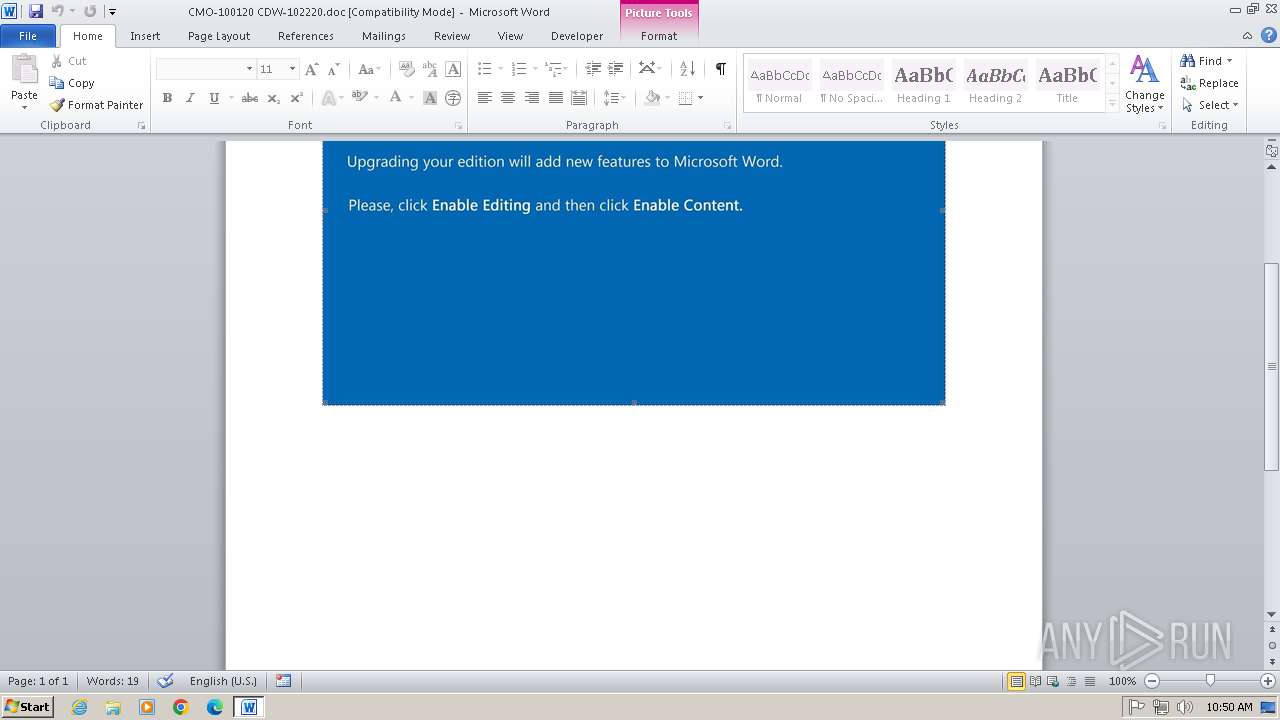
Task: Open the Font Color dropdown arrow
Action: [x=410, y=98]
